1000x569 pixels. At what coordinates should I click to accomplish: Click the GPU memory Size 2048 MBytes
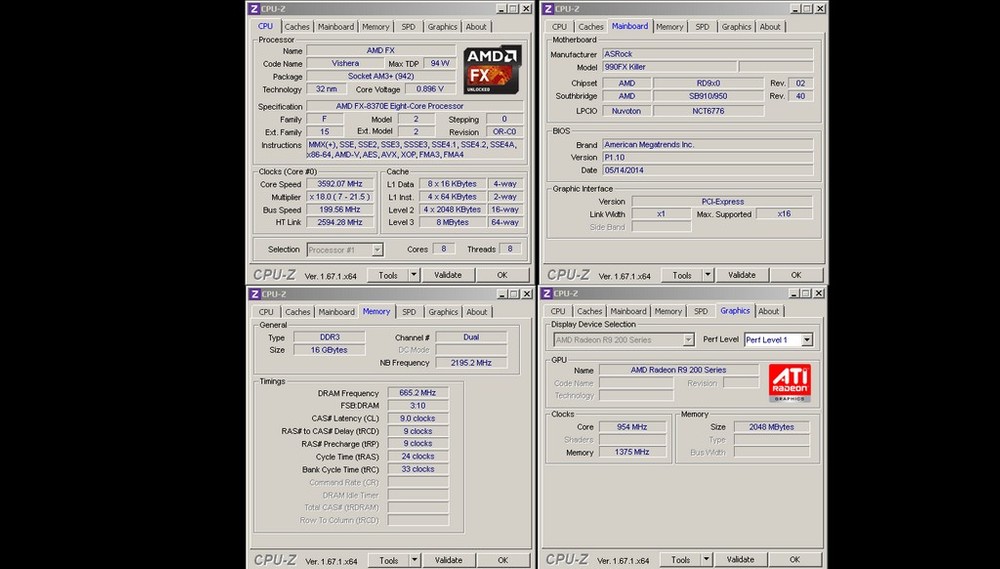[772, 427]
